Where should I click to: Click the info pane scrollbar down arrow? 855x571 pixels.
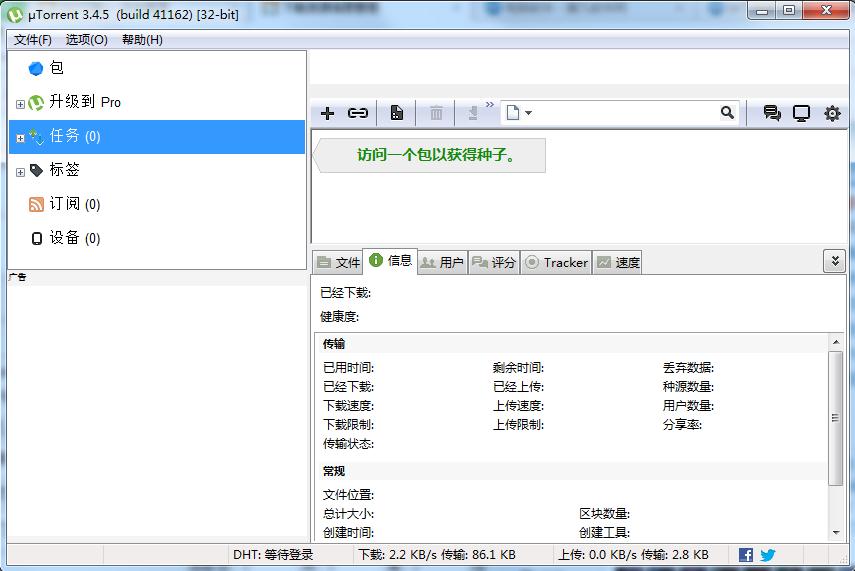pyautogui.click(x=836, y=532)
